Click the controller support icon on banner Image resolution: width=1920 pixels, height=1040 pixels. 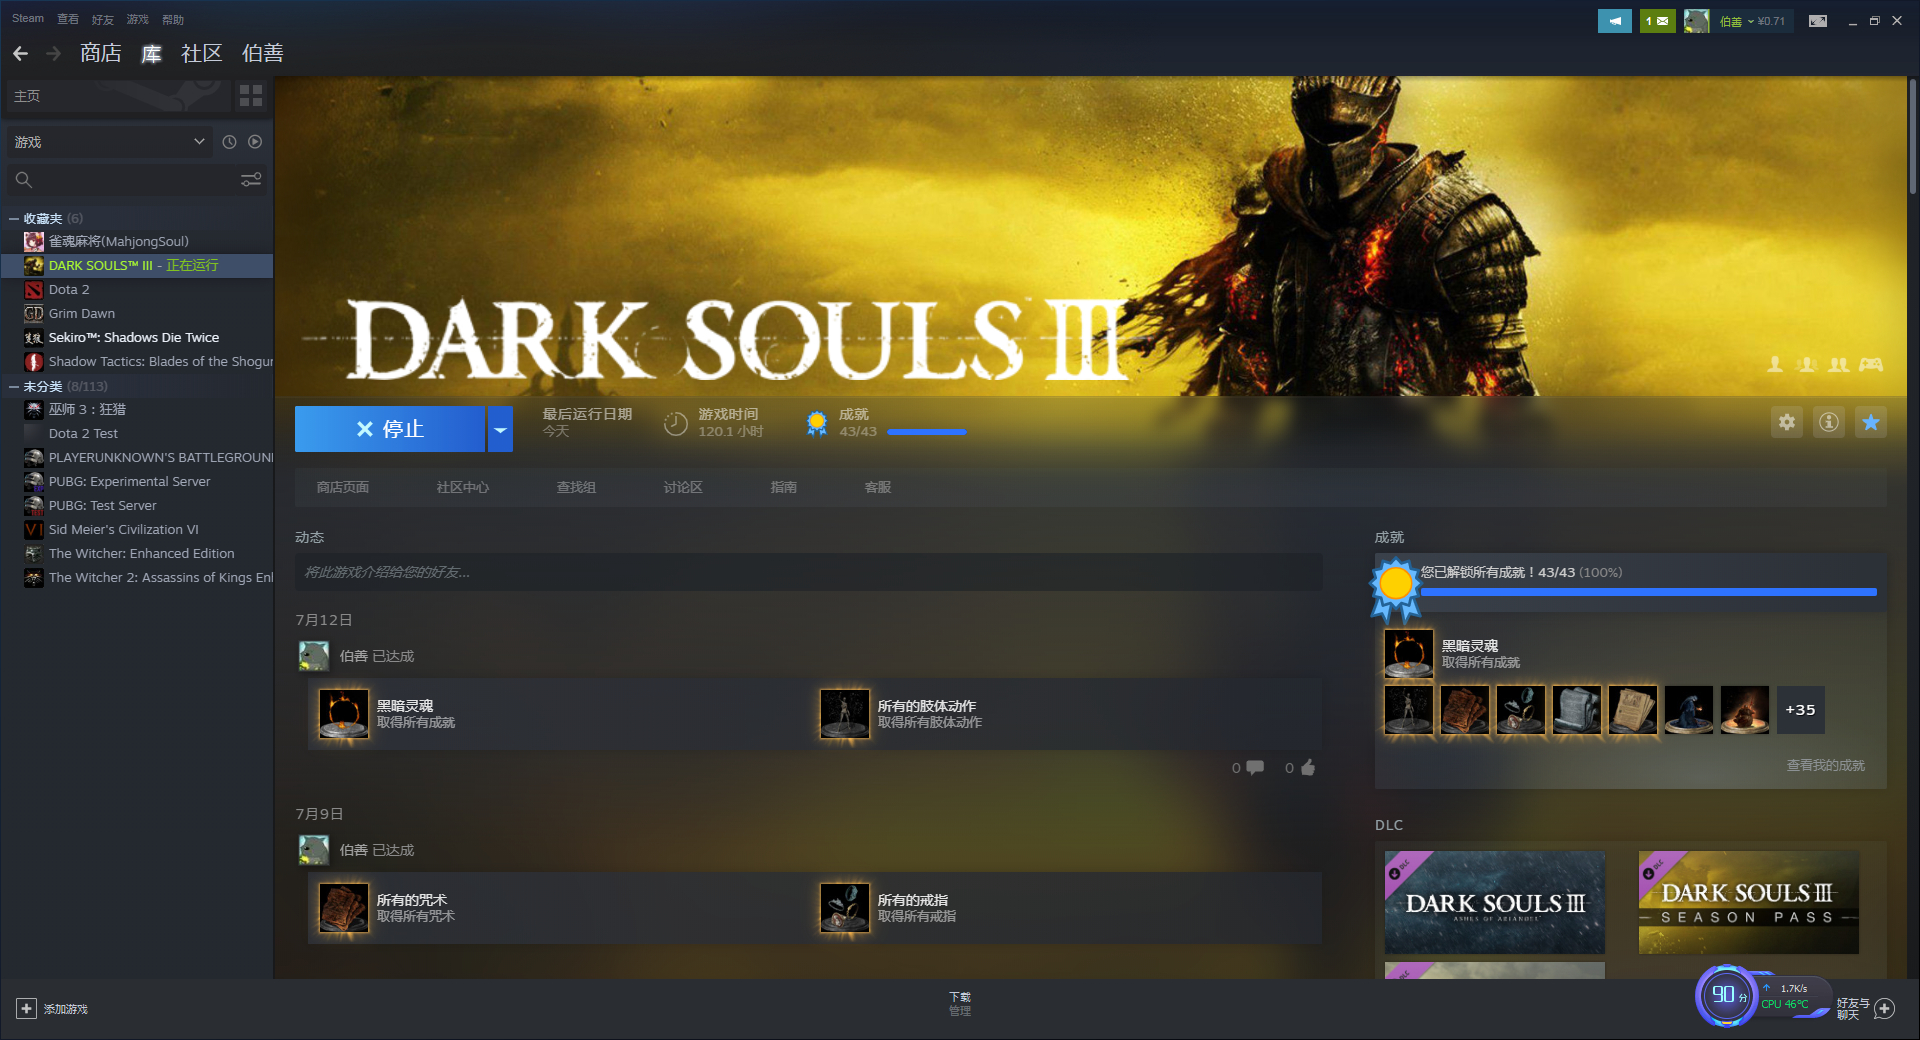[x=1871, y=364]
